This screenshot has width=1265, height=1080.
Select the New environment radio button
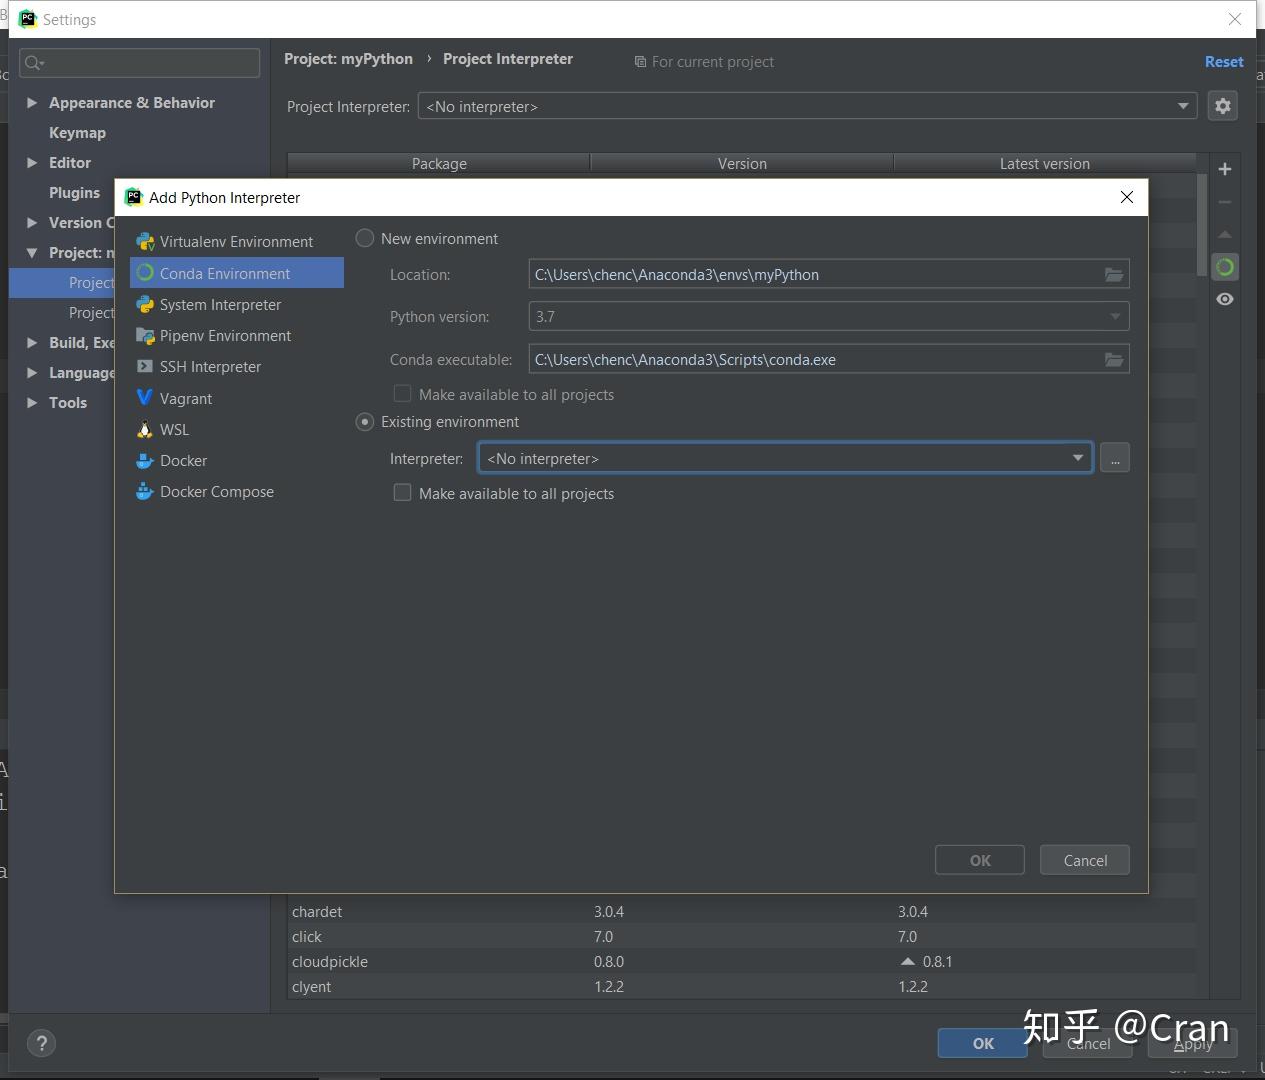(x=365, y=238)
